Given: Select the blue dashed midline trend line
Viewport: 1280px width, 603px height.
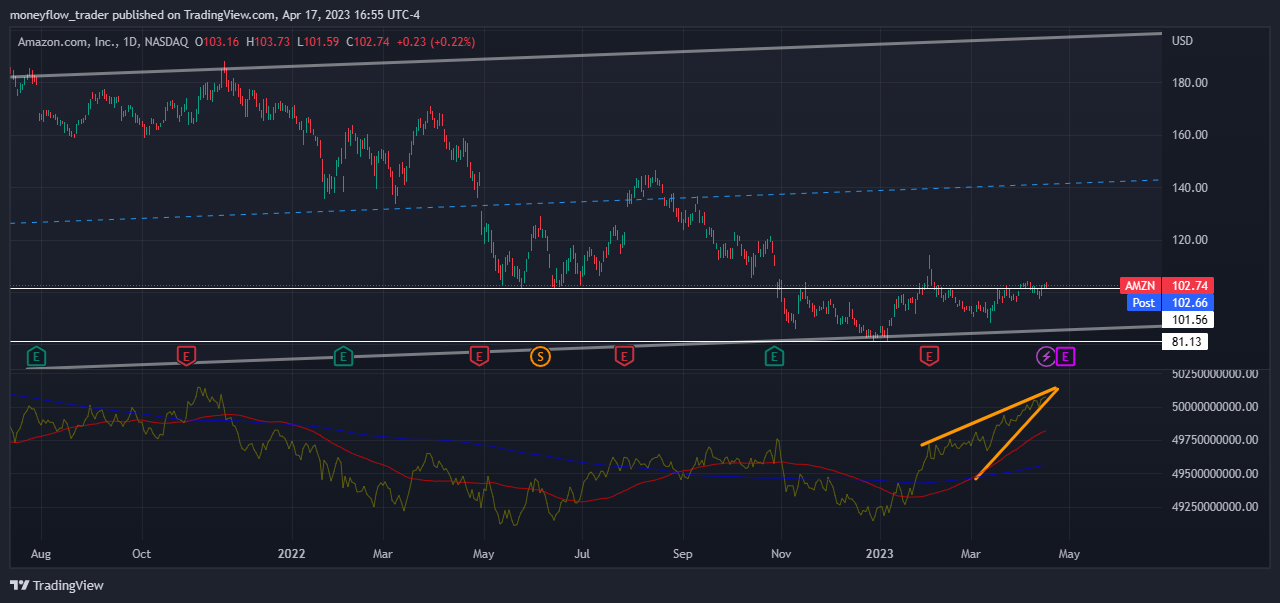Looking at the screenshot, I should click(x=585, y=202).
